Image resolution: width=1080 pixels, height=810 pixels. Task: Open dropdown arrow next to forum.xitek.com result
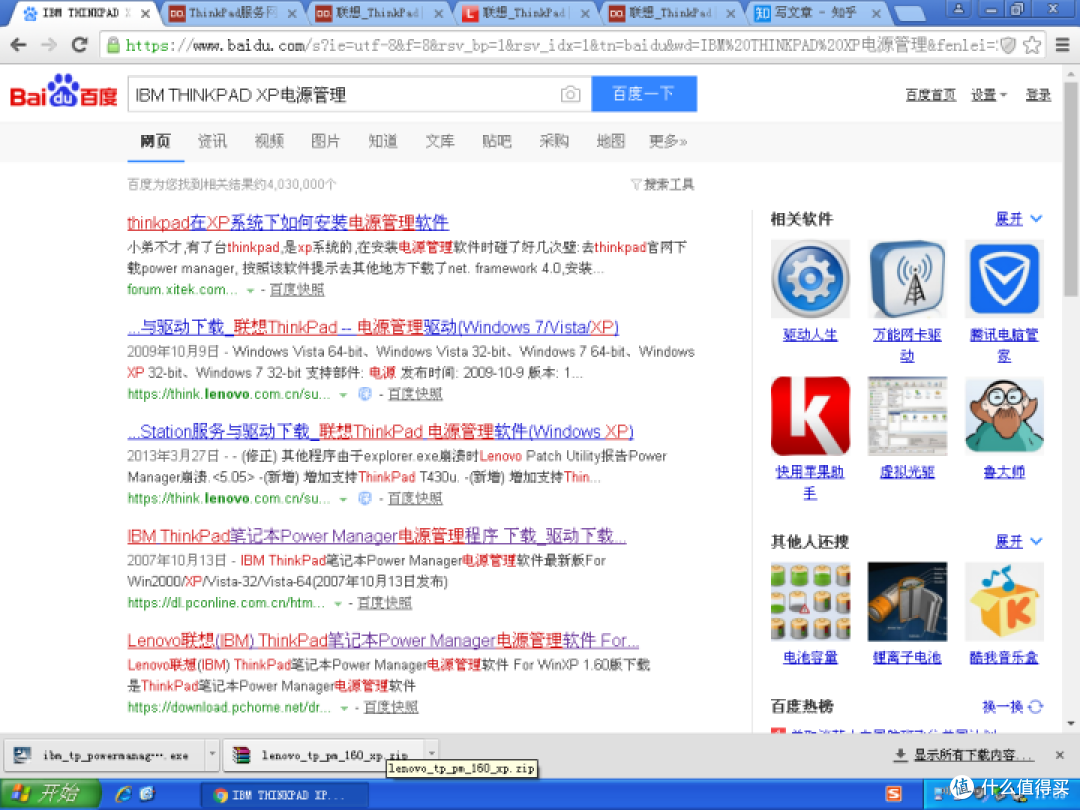pyautogui.click(x=250, y=291)
